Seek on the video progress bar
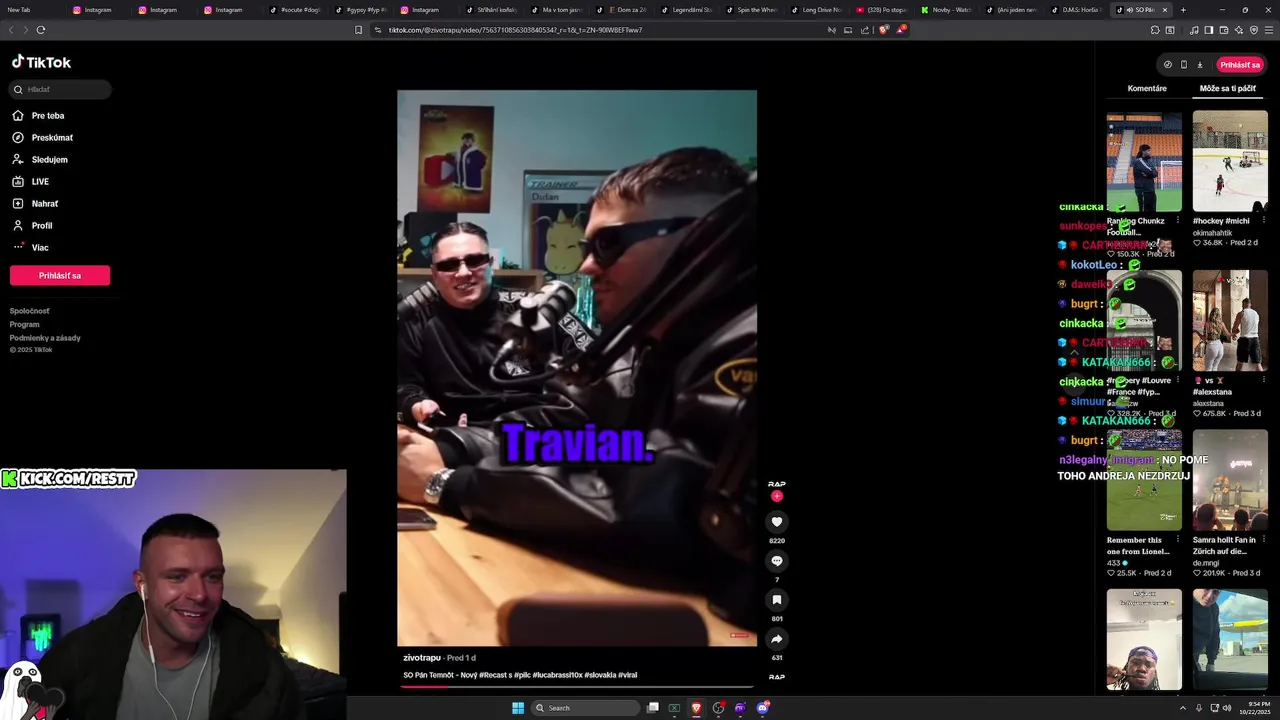Screen dimensions: 1280x720 578,687
